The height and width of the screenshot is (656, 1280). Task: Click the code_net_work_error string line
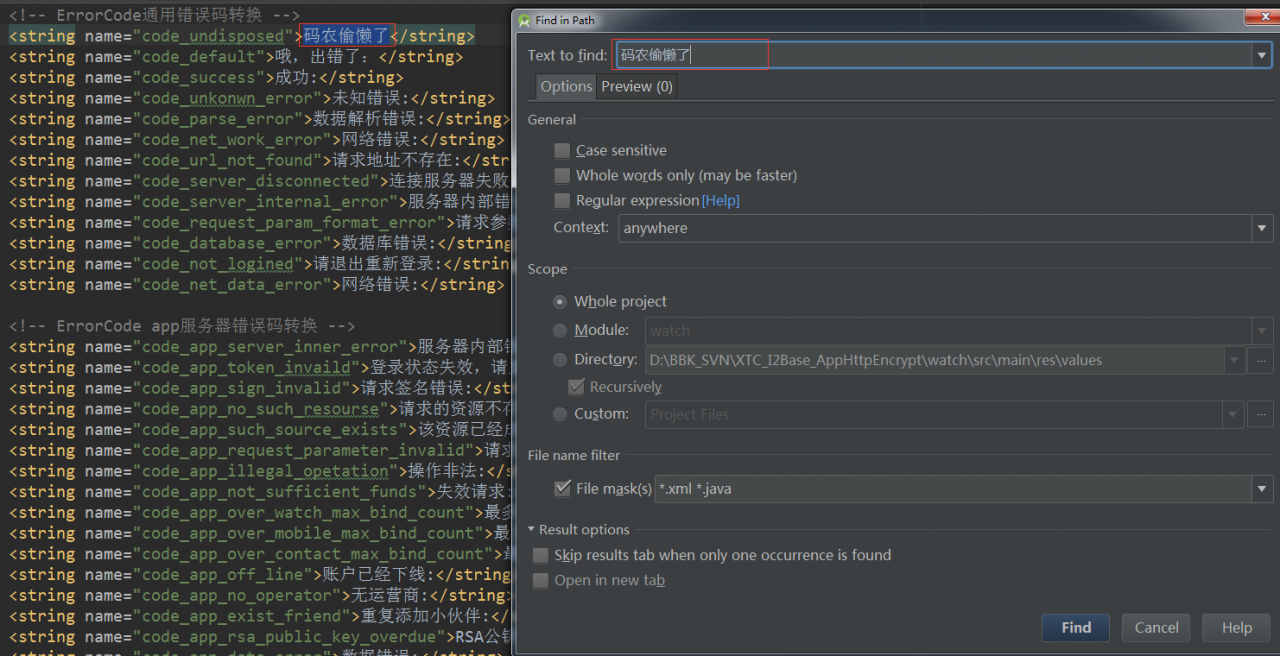258,140
